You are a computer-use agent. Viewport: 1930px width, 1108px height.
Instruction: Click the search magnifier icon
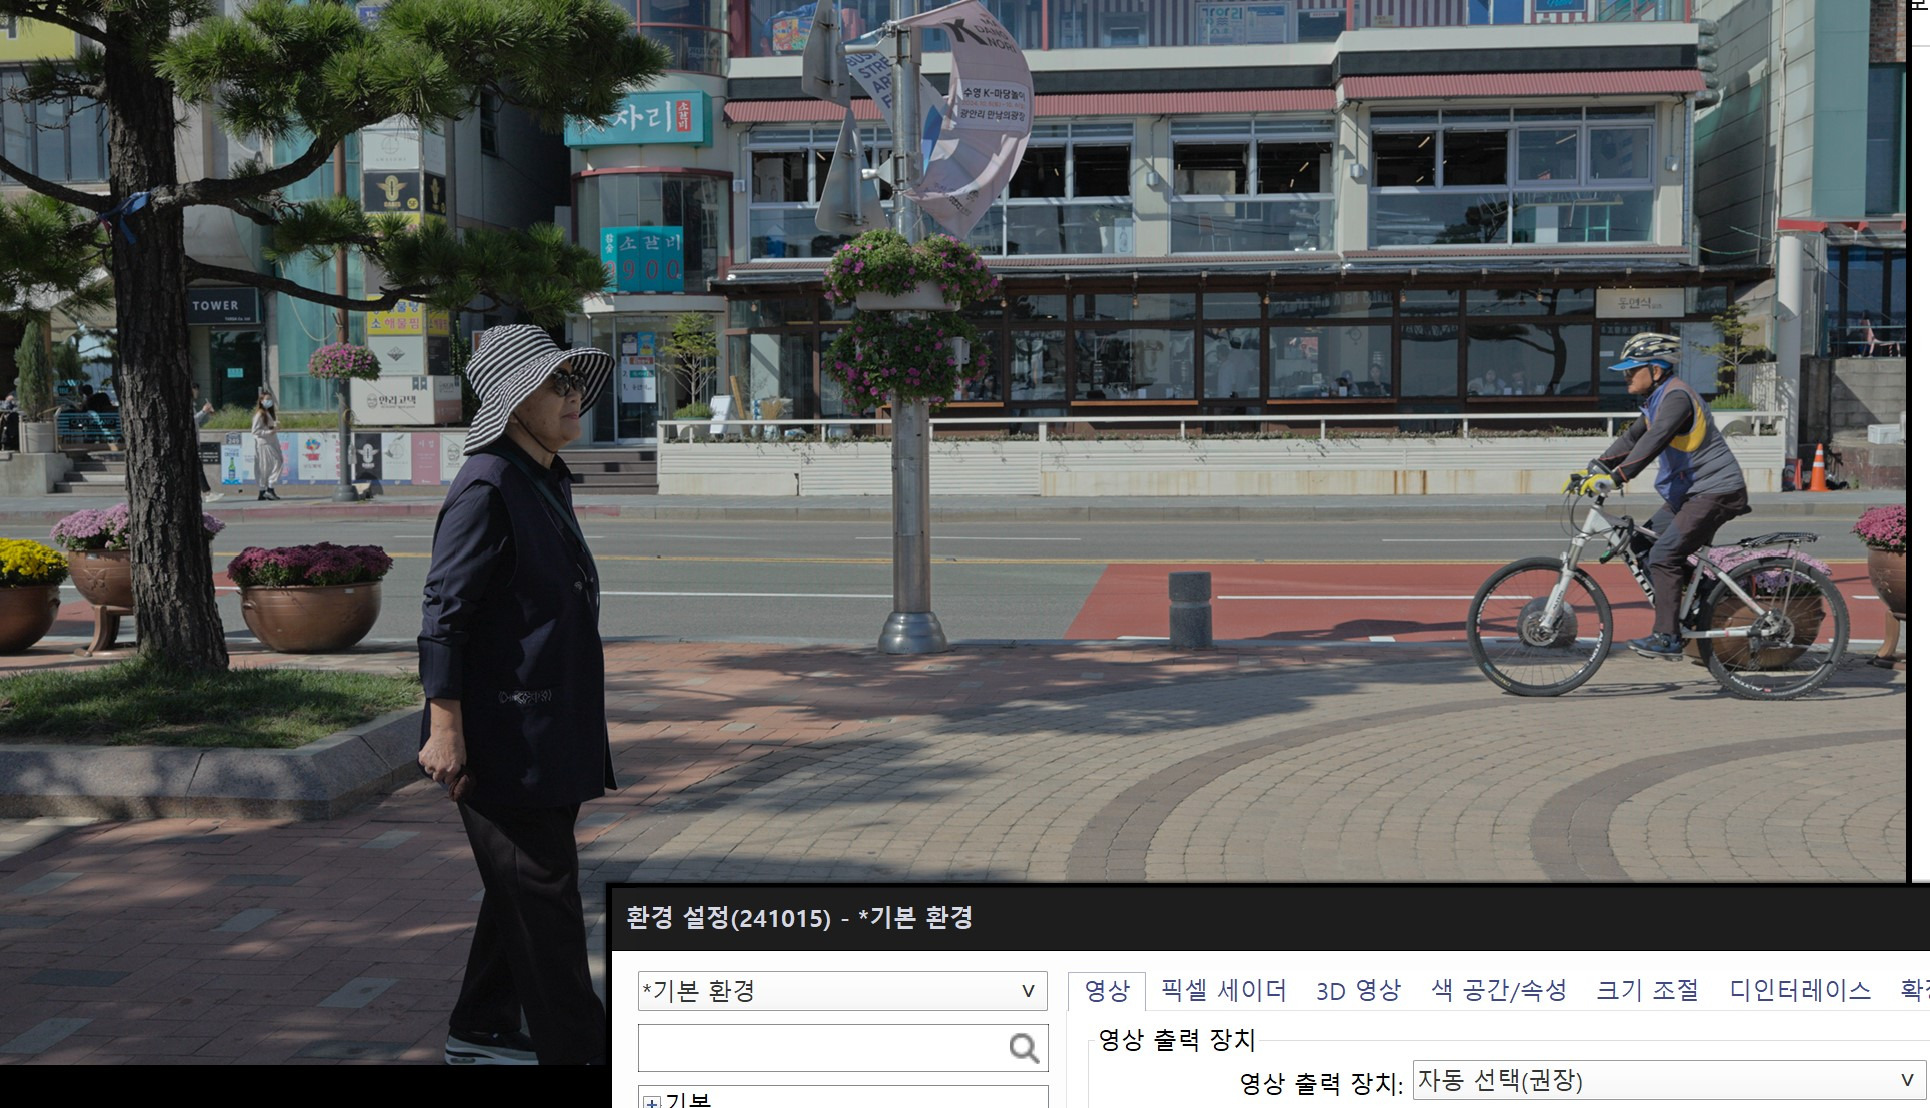tap(1023, 1048)
